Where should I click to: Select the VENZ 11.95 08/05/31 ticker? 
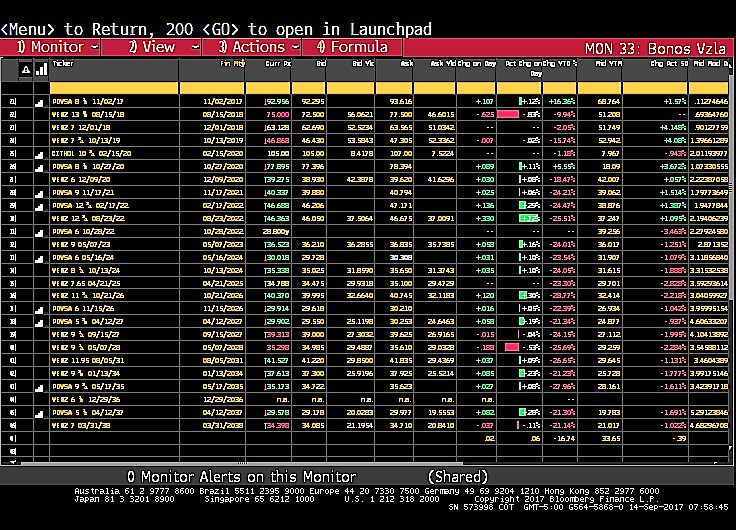[88, 361]
